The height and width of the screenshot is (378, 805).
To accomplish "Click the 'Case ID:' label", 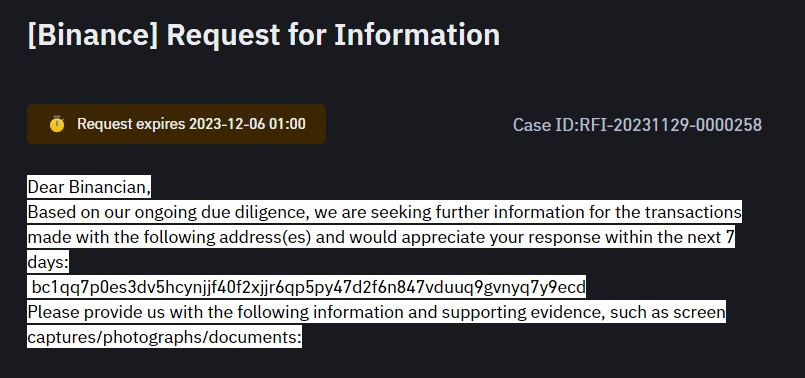I will (546, 125).
